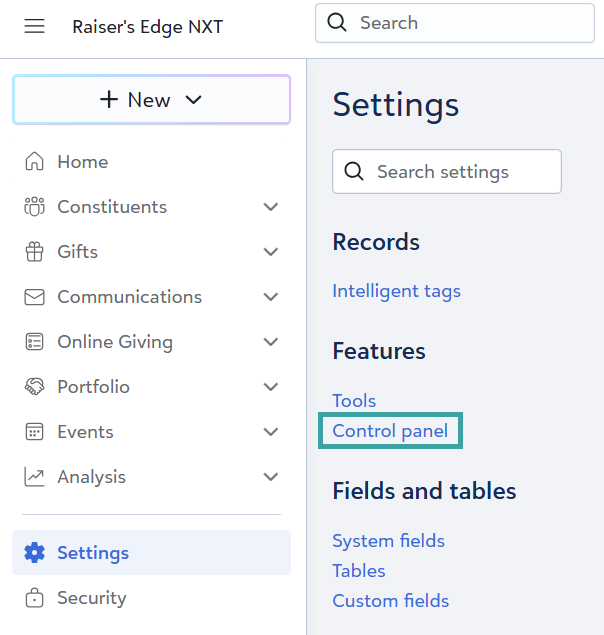
Task: Open the Intelligent tags link
Action: pos(396,291)
